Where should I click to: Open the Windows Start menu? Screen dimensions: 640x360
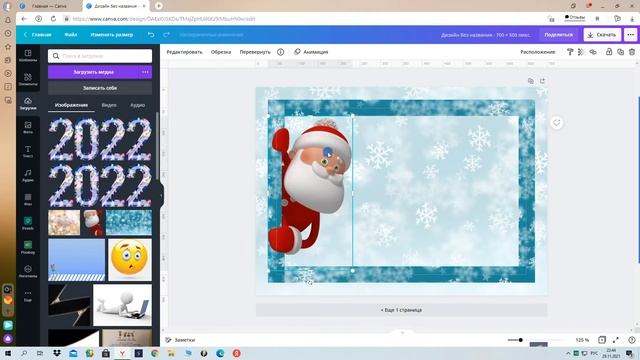tap(8, 353)
